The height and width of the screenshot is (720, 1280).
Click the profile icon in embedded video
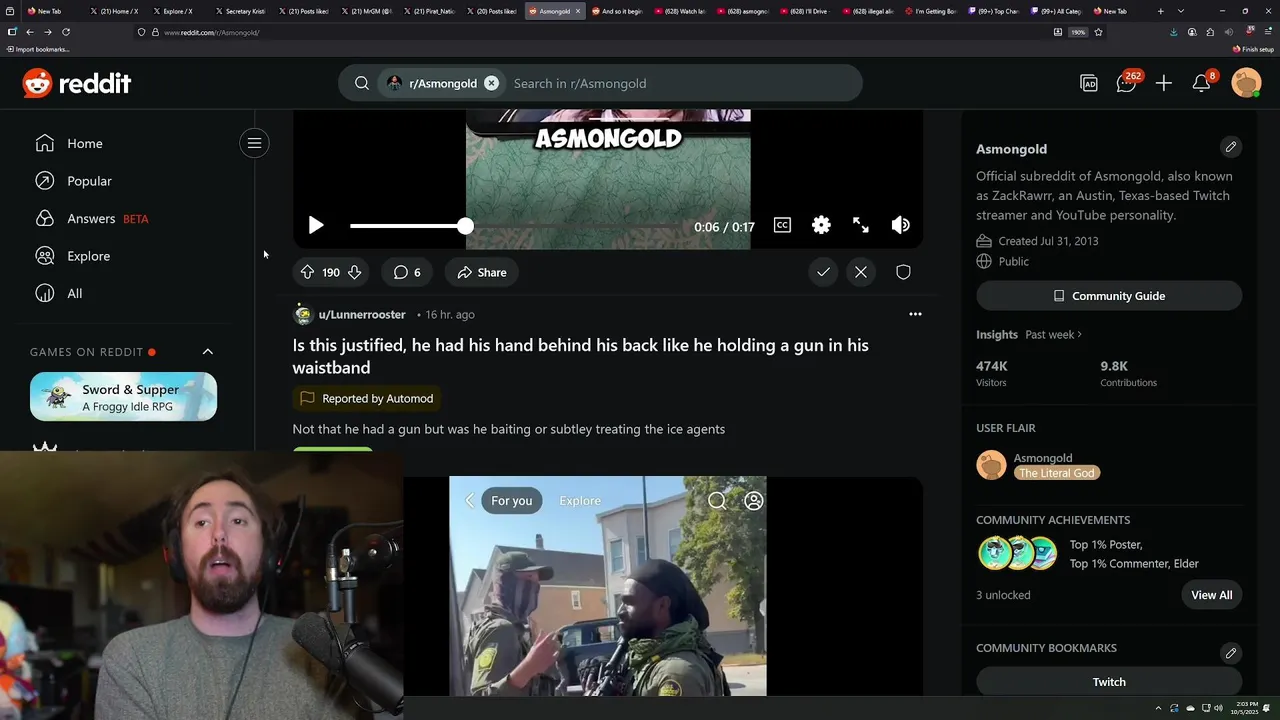pyautogui.click(x=754, y=501)
